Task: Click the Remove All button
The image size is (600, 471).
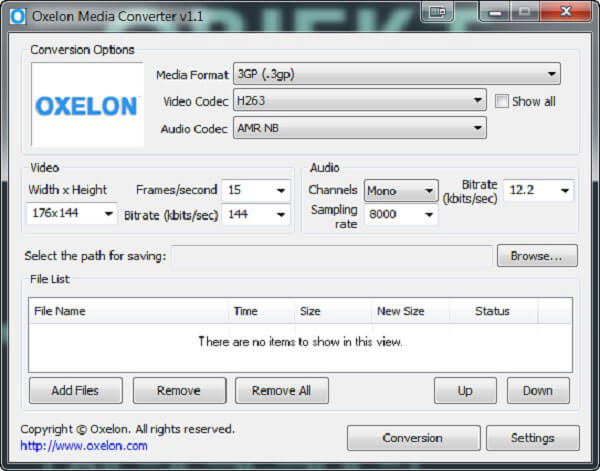Action: [282, 391]
